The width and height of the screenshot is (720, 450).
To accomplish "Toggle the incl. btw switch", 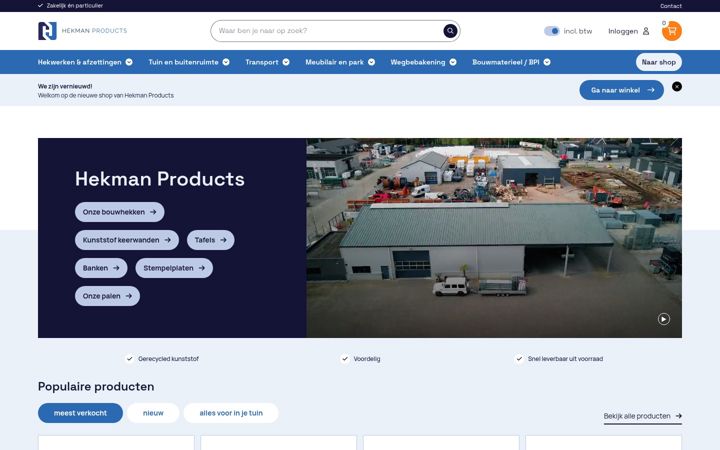I will point(551,31).
